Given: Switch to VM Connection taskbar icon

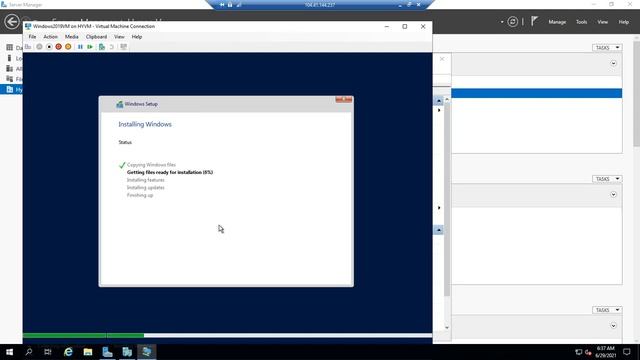Looking at the screenshot, I should [x=147, y=352].
